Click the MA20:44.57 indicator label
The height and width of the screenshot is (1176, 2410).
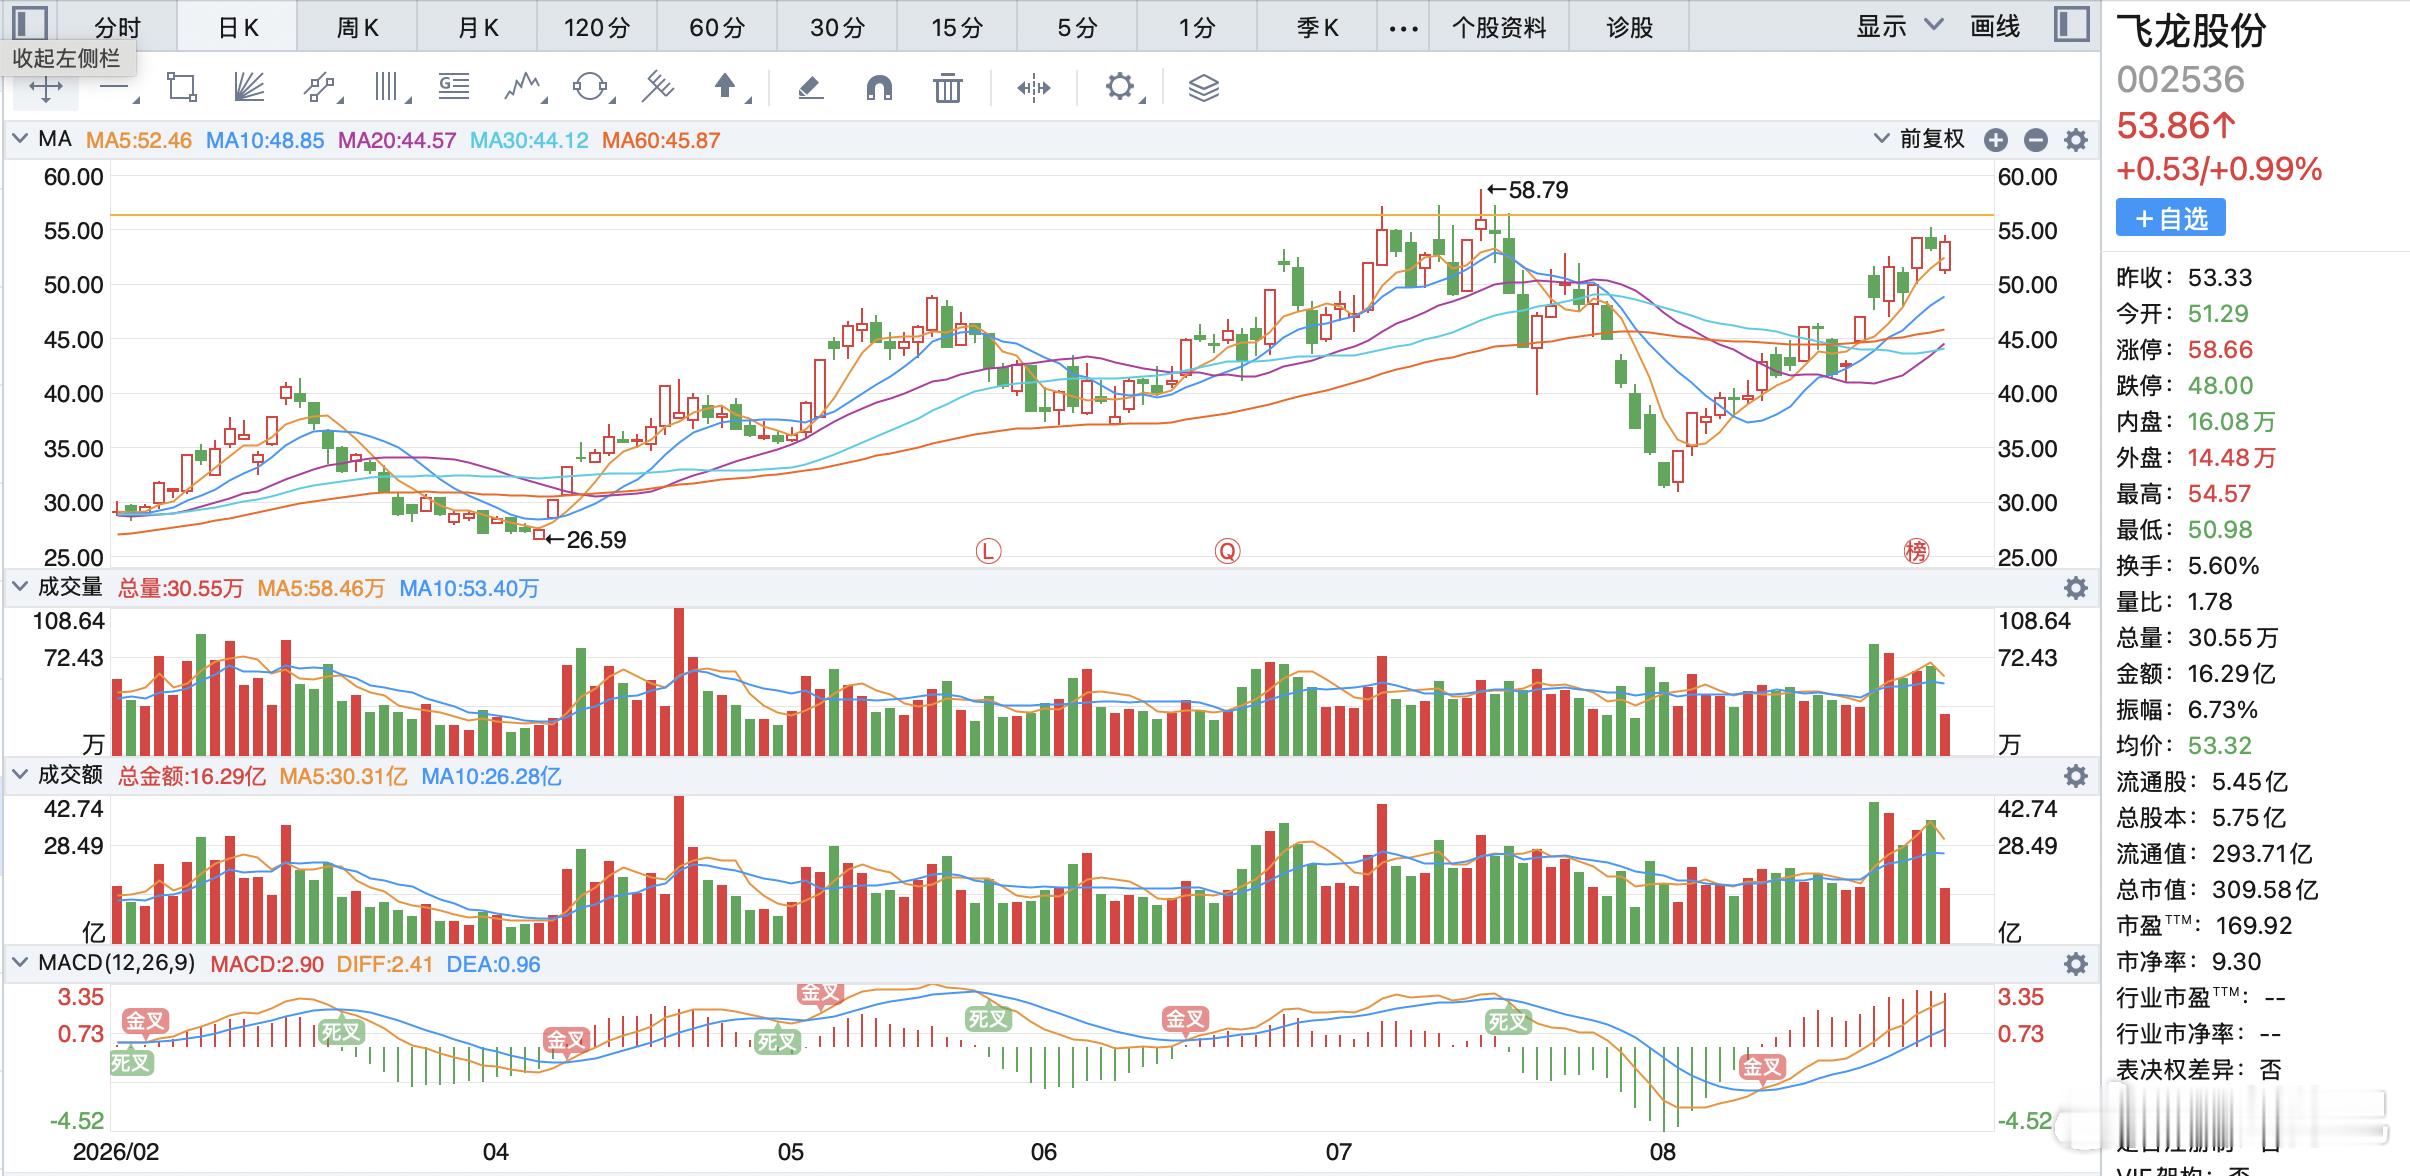point(397,141)
